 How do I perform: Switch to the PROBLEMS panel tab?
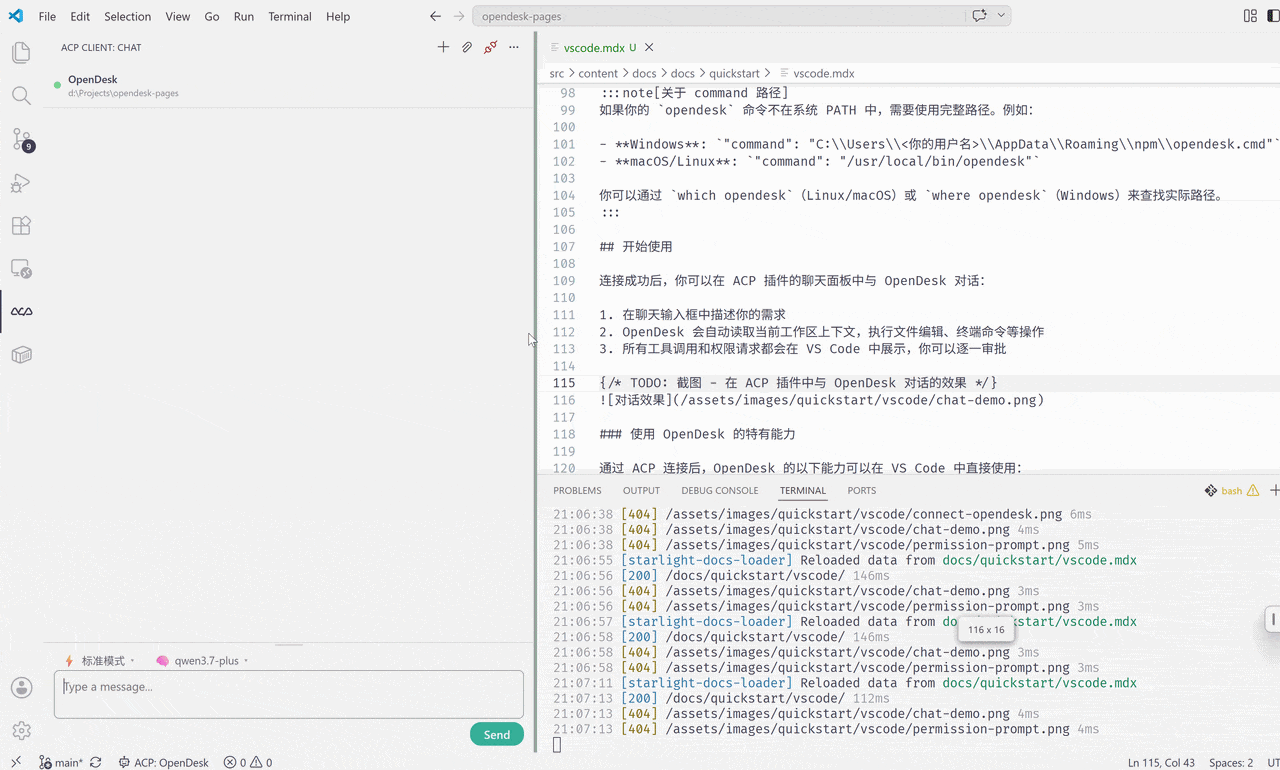pos(577,491)
